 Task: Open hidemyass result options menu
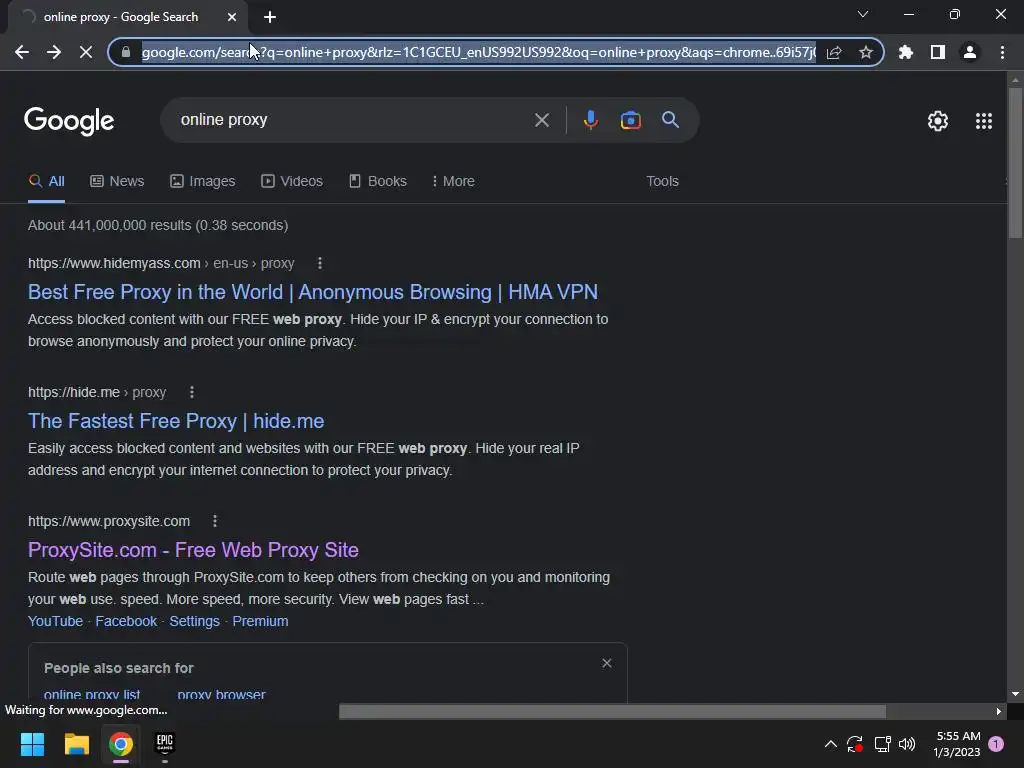(319, 263)
